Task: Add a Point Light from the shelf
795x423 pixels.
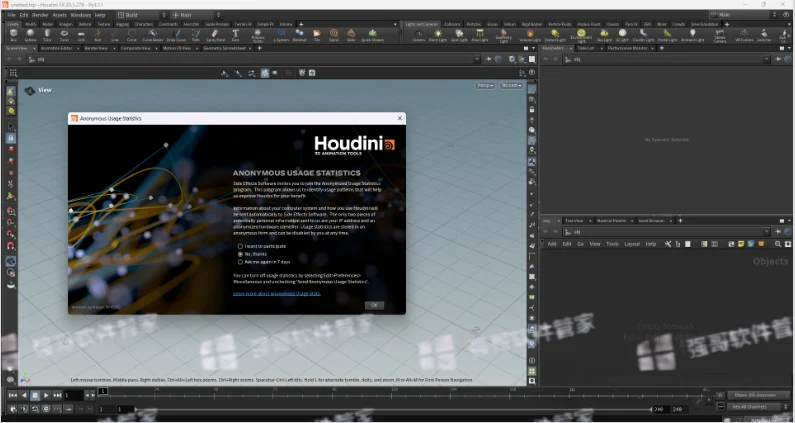Action: [438, 35]
